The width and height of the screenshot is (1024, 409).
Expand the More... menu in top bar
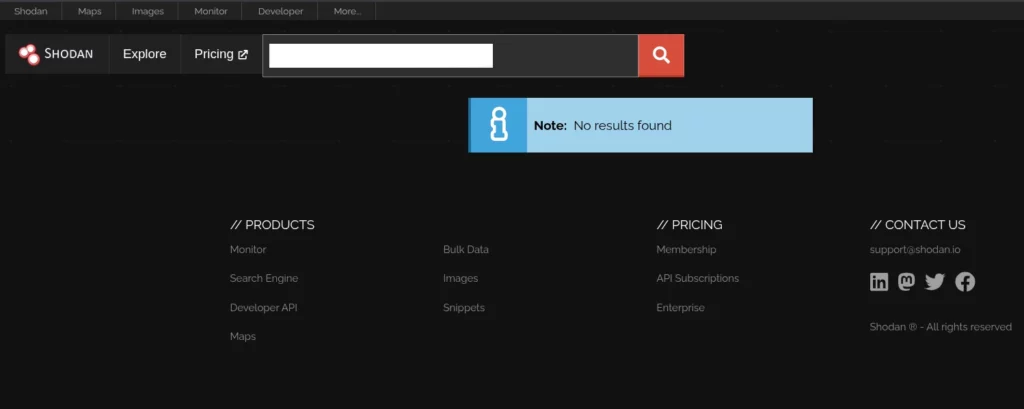[x=347, y=11]
